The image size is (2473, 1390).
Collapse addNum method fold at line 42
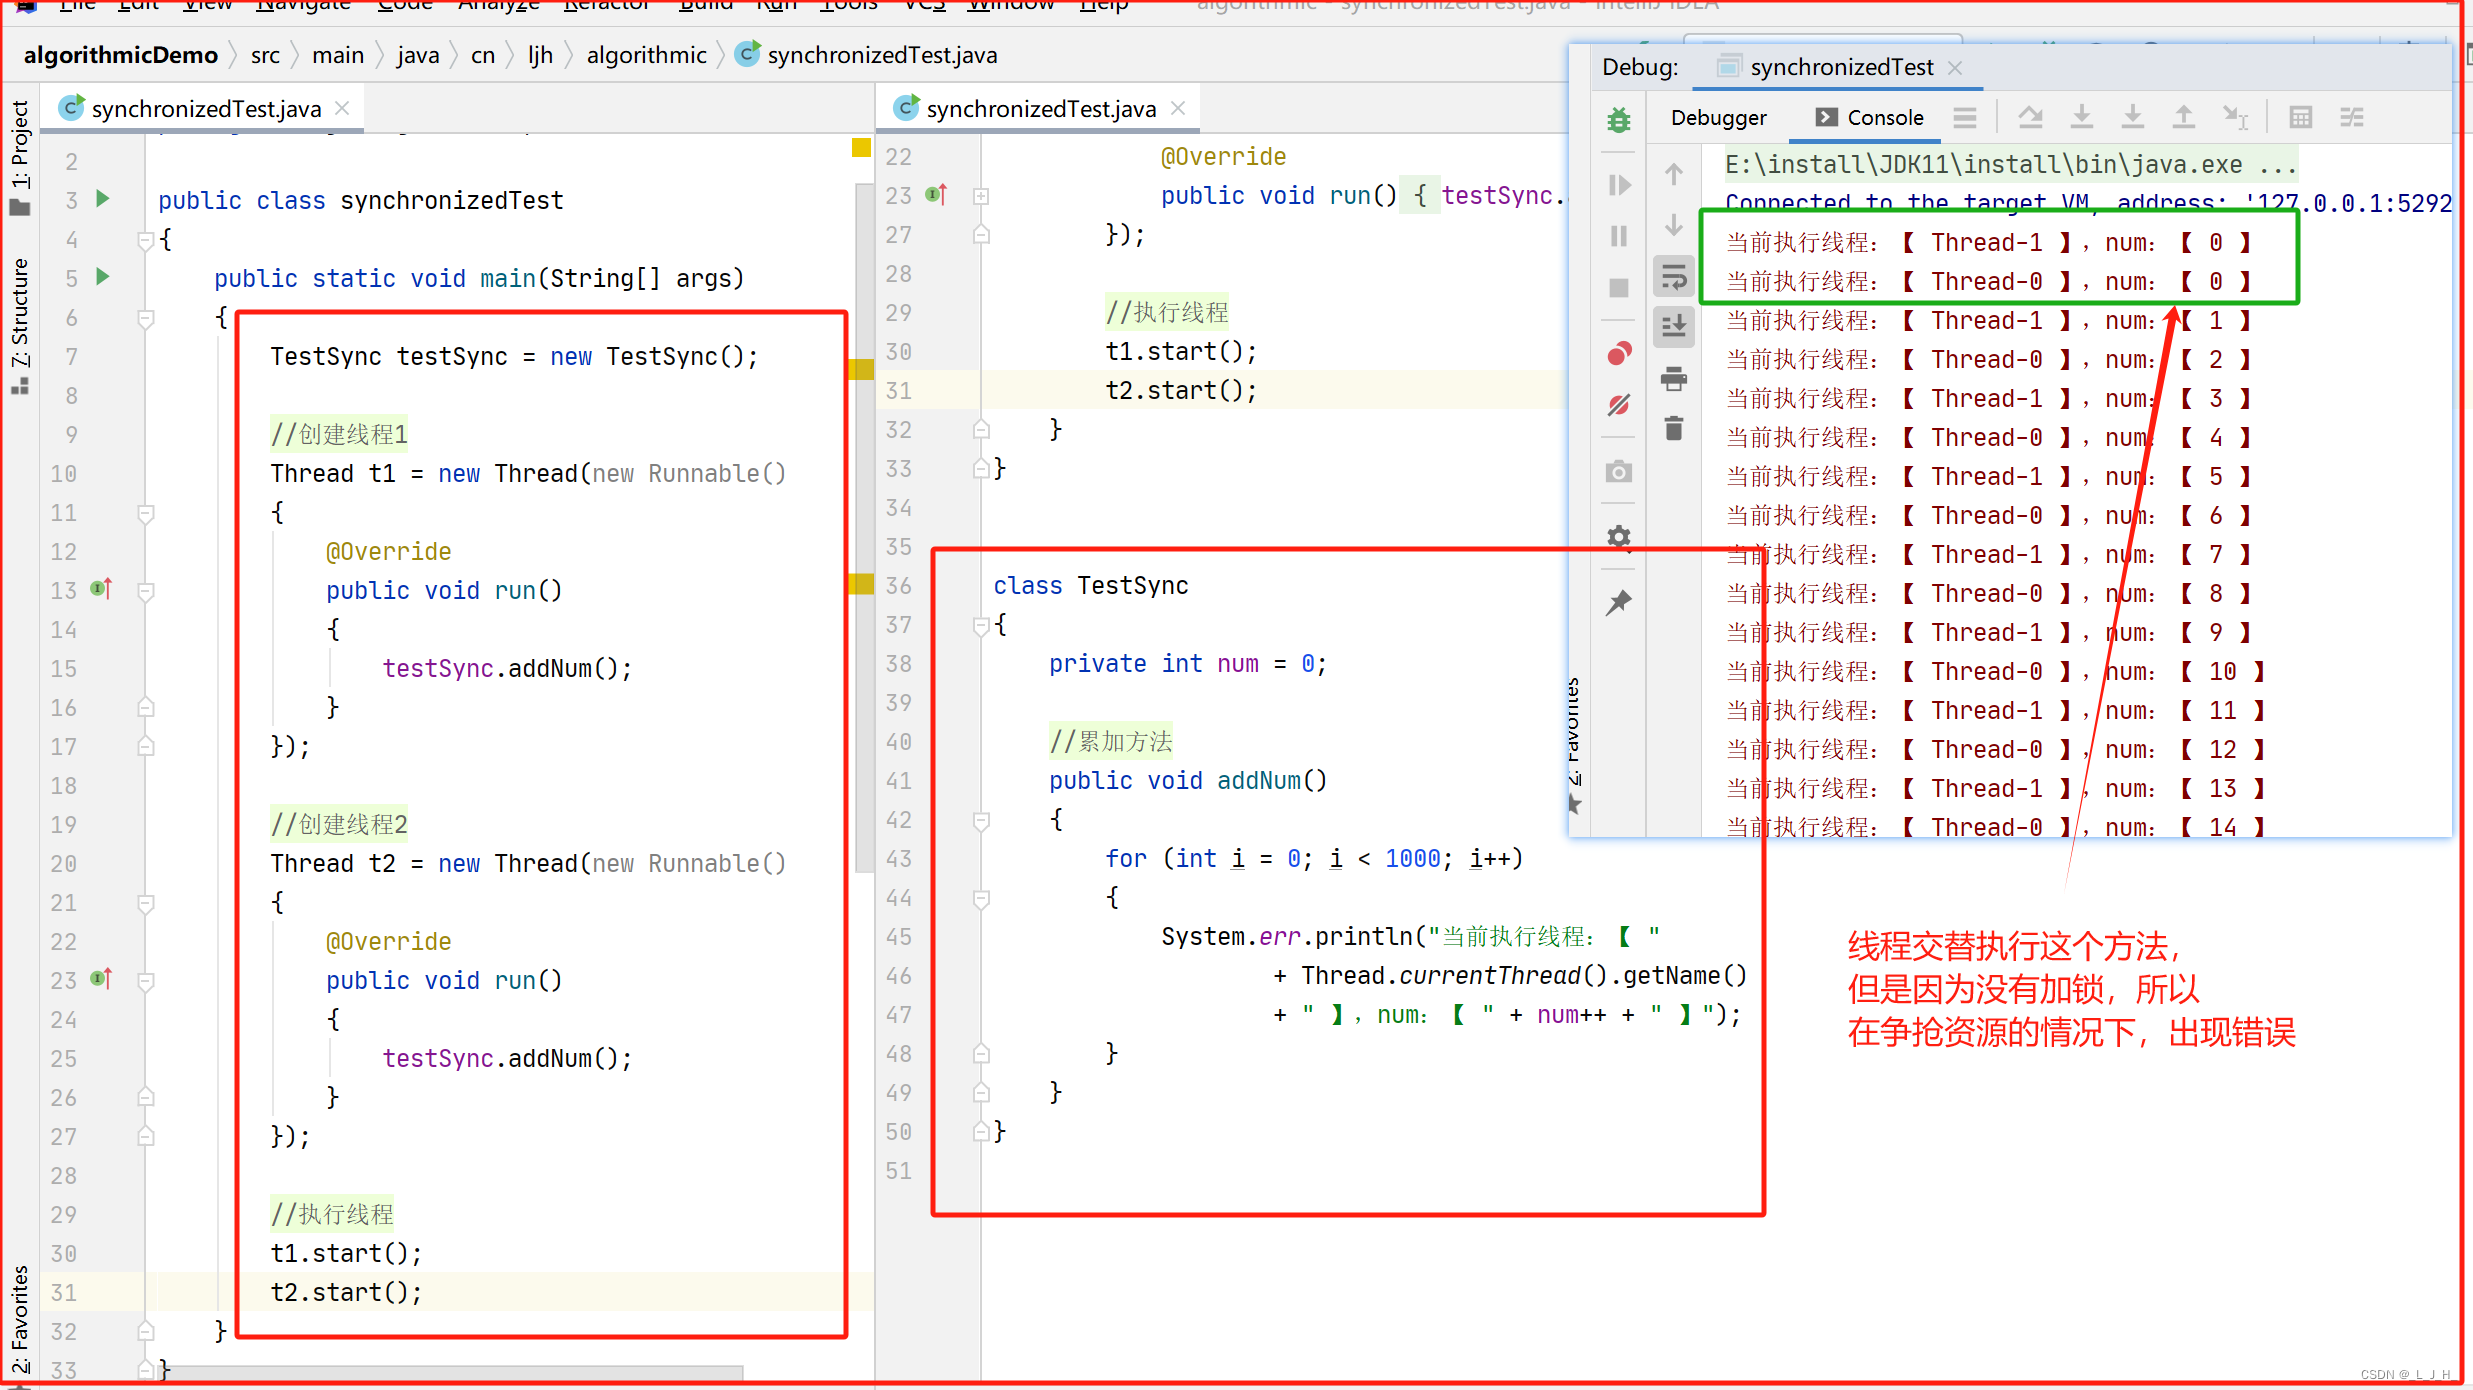tap(982, 821)
